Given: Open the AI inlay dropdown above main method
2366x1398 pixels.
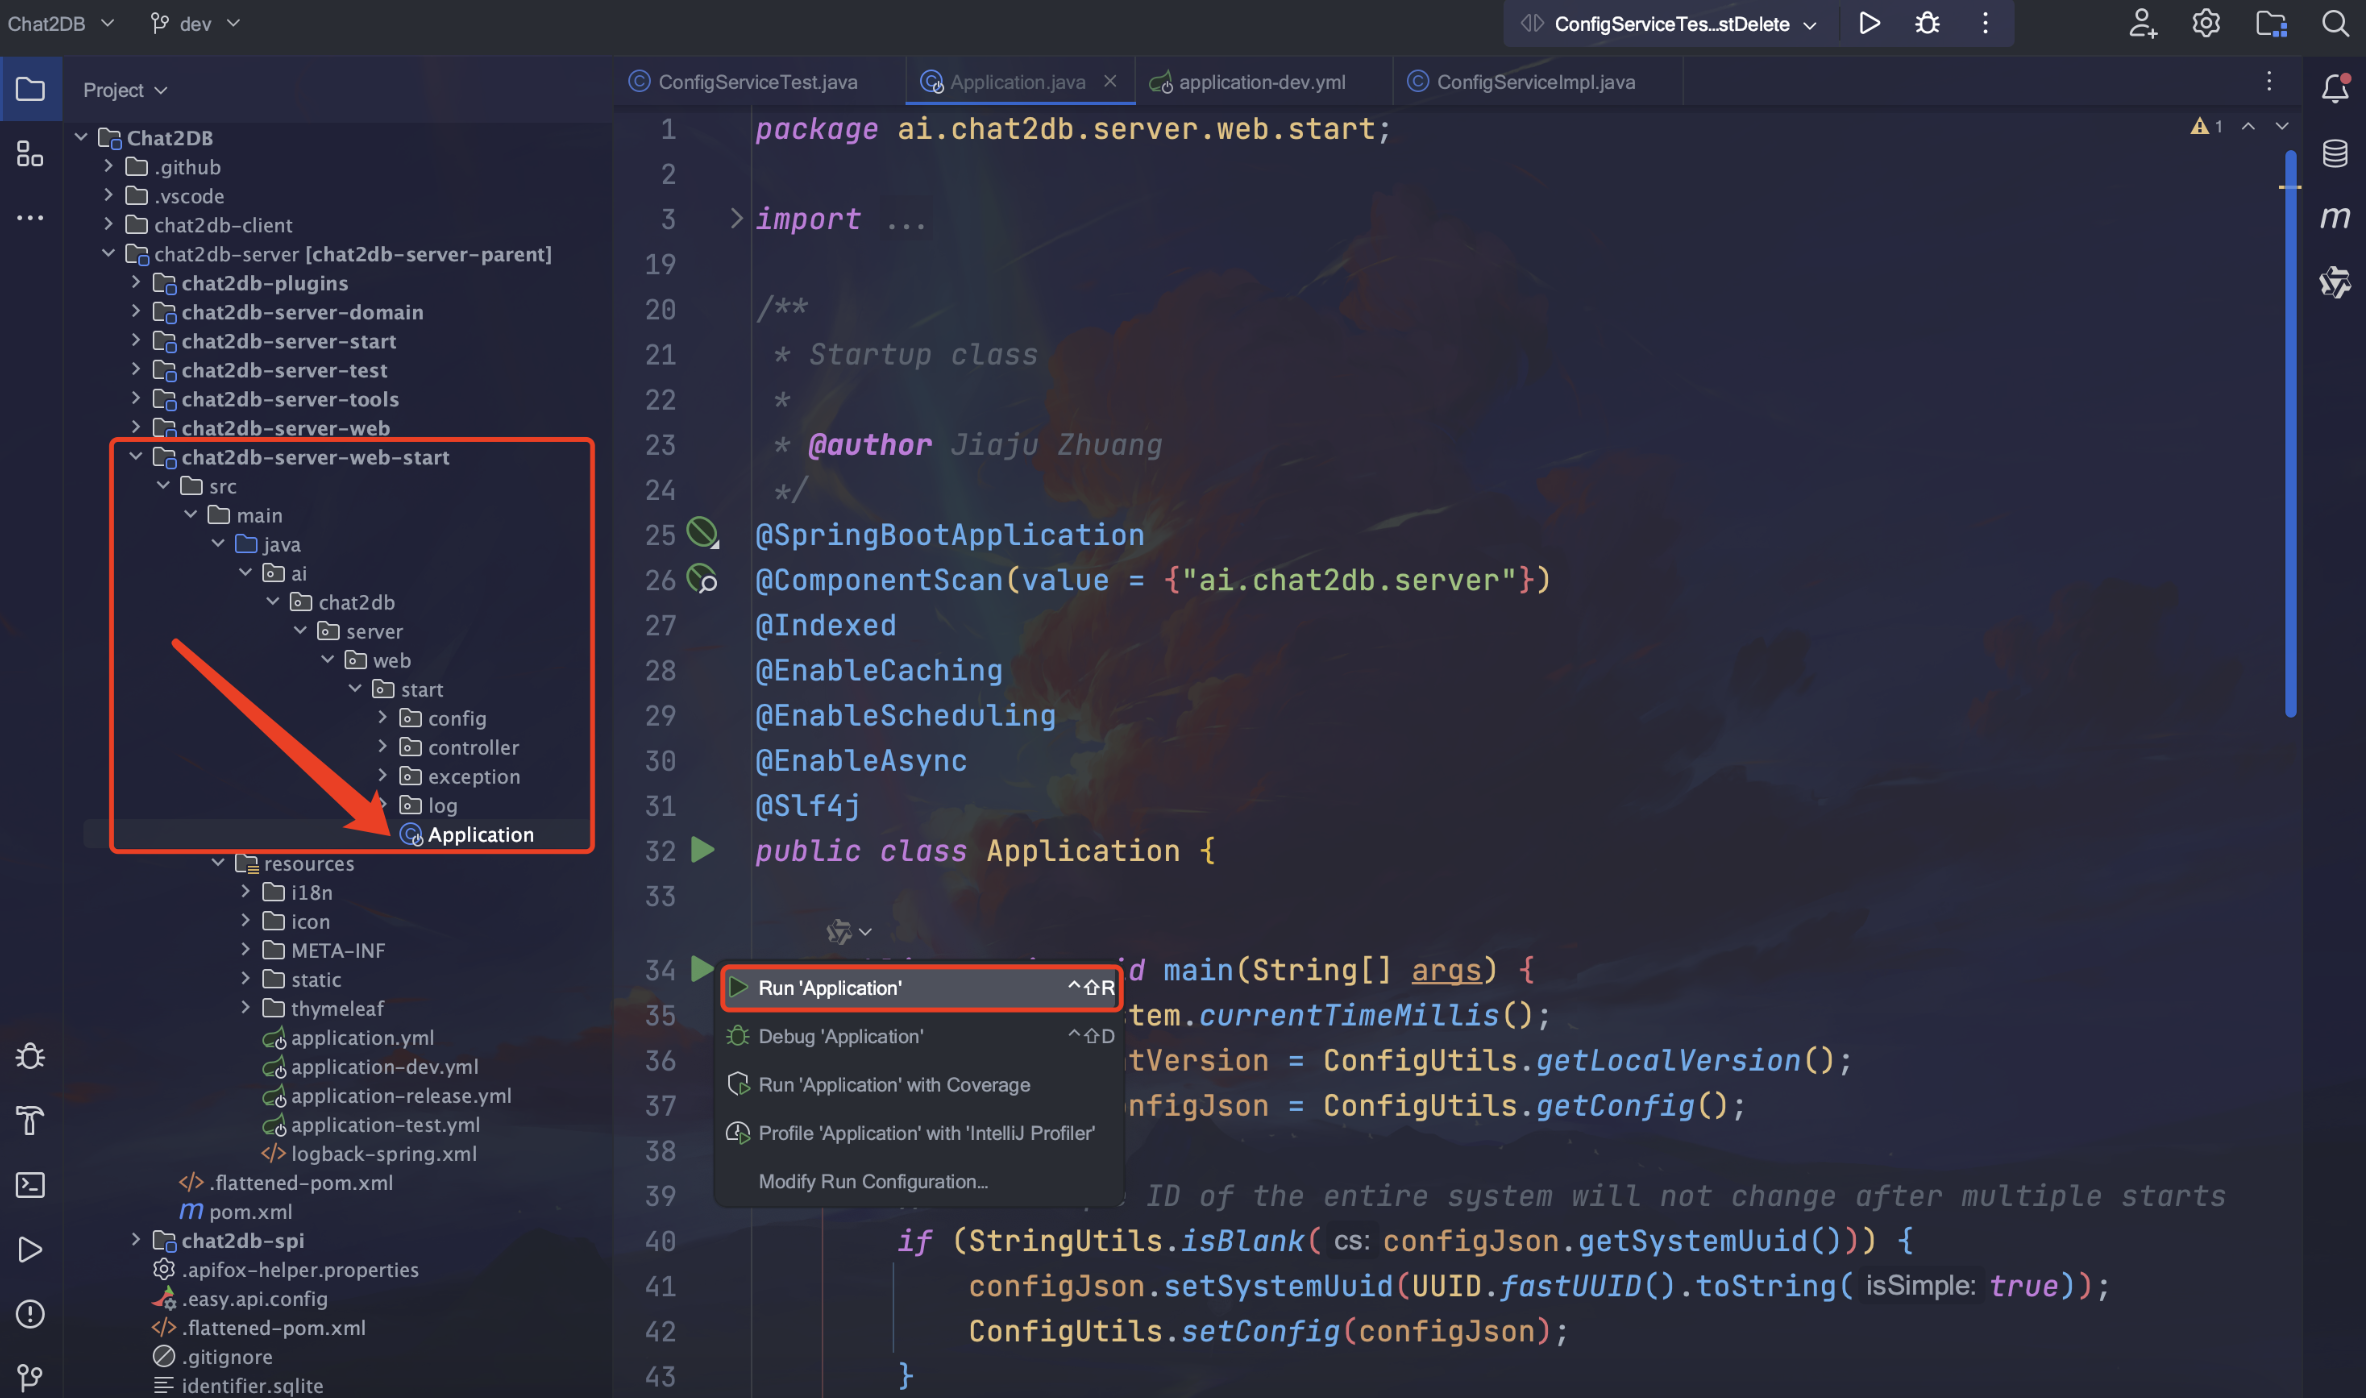Looking at the screenshot, I should pyautogui.click(x=849, y=932).
